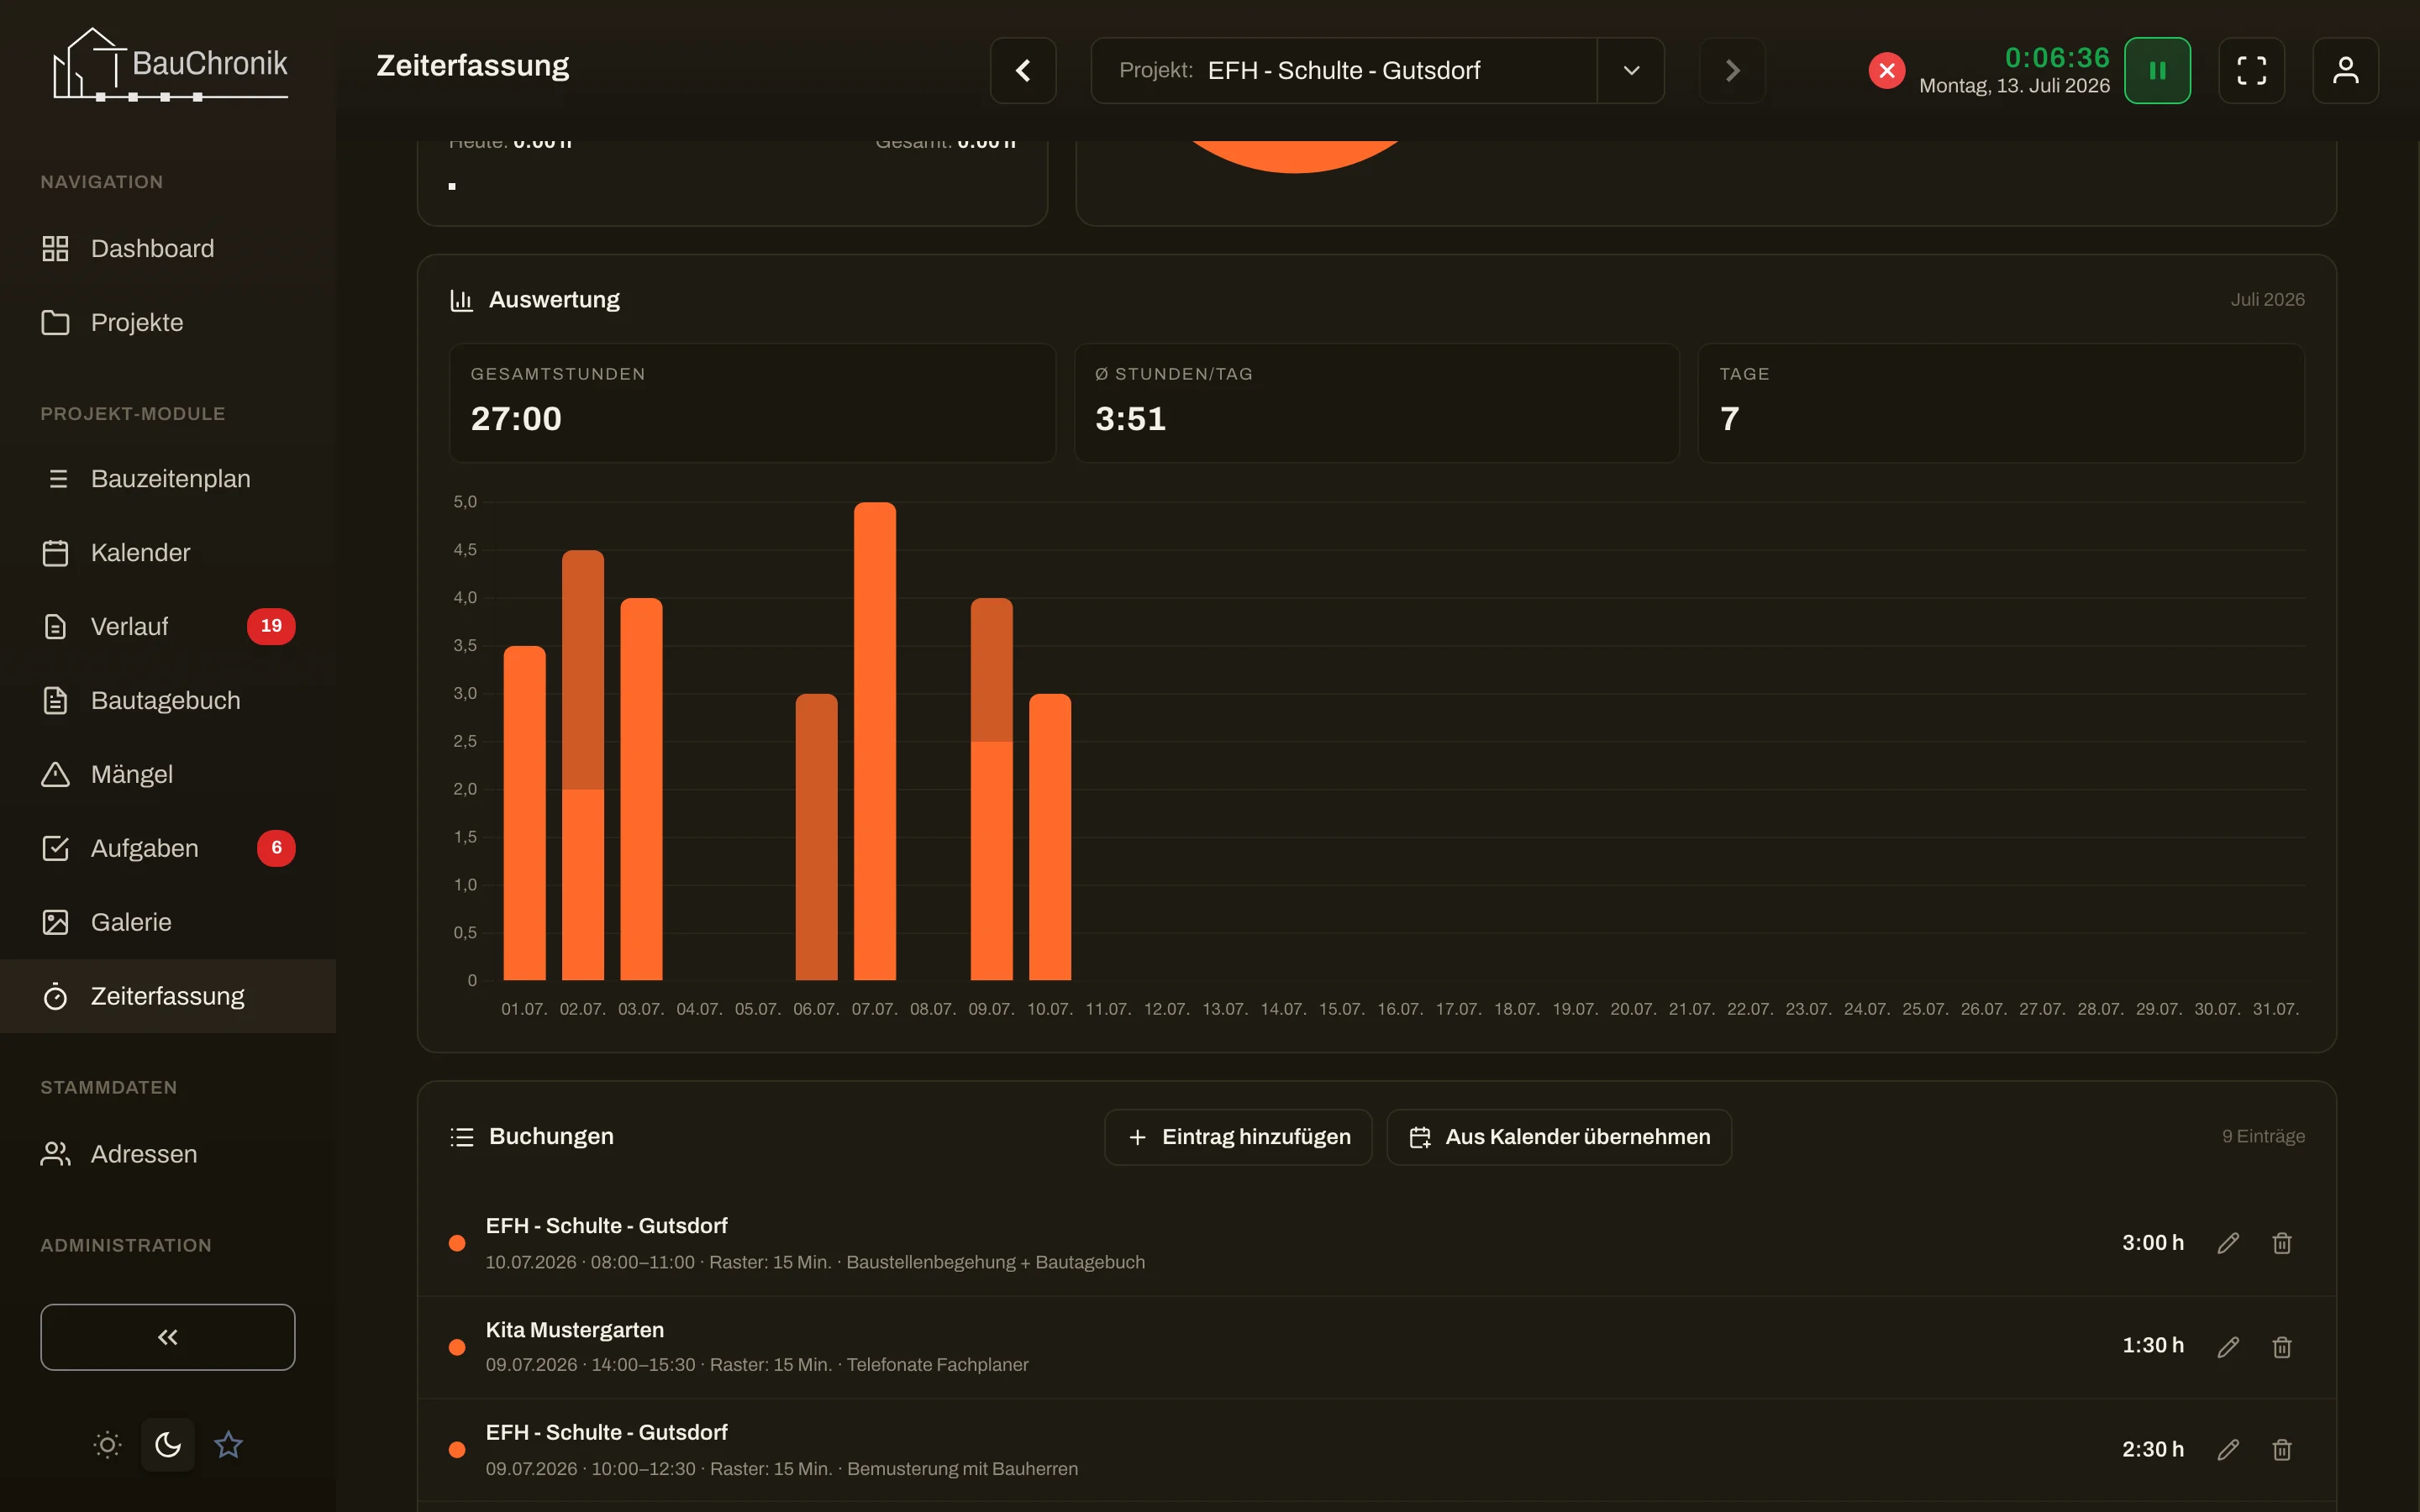The image size is (2420, 1512).
Task: Go to the previous project
Action: pyautogui.click(x=1023, y=70)
